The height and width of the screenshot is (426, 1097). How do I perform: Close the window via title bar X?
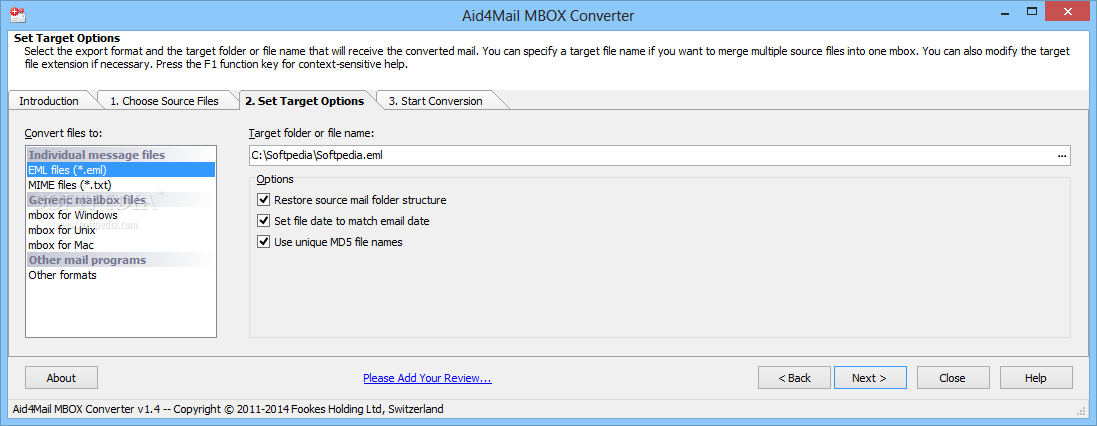pos(1067,11)
